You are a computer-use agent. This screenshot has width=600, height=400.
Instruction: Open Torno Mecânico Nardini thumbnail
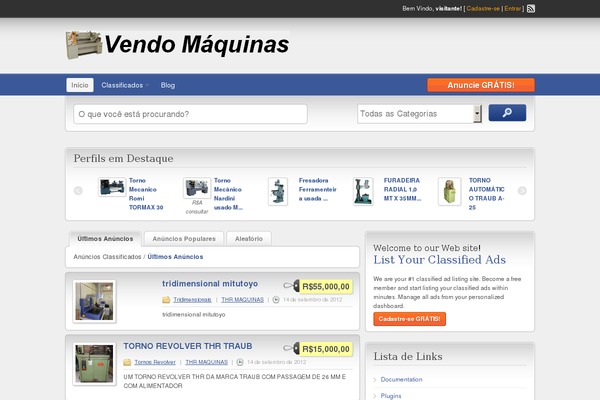point(197,188)
